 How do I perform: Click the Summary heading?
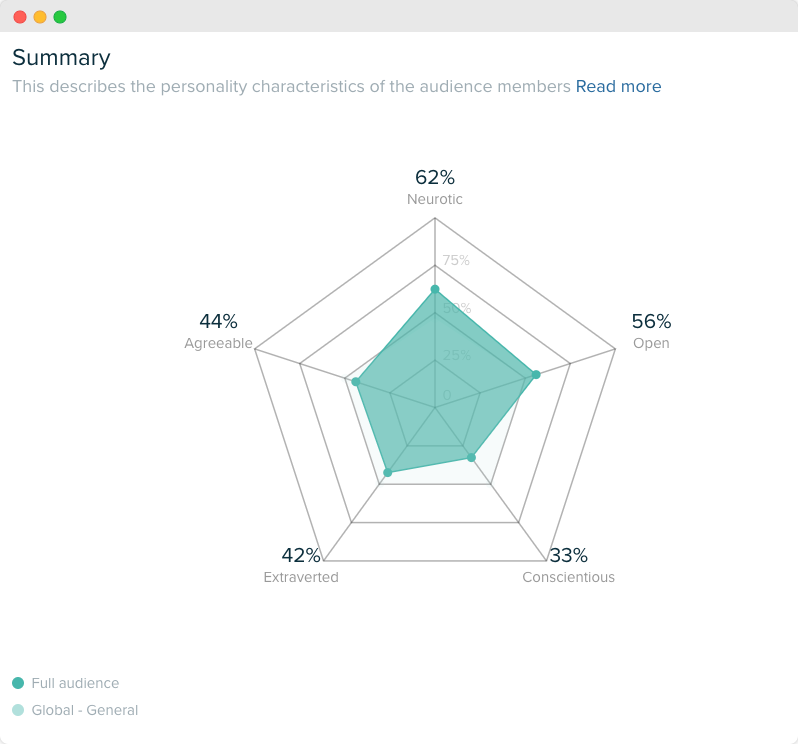pos(61,58)
